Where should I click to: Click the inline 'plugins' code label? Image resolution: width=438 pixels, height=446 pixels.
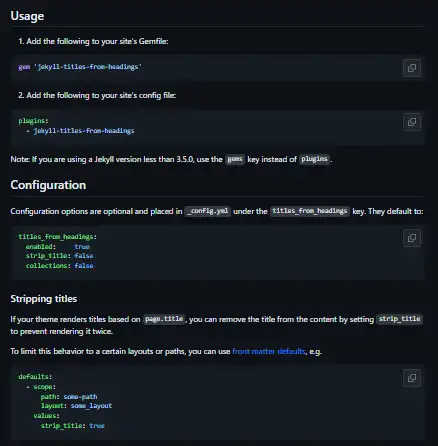tap(314, 159)
